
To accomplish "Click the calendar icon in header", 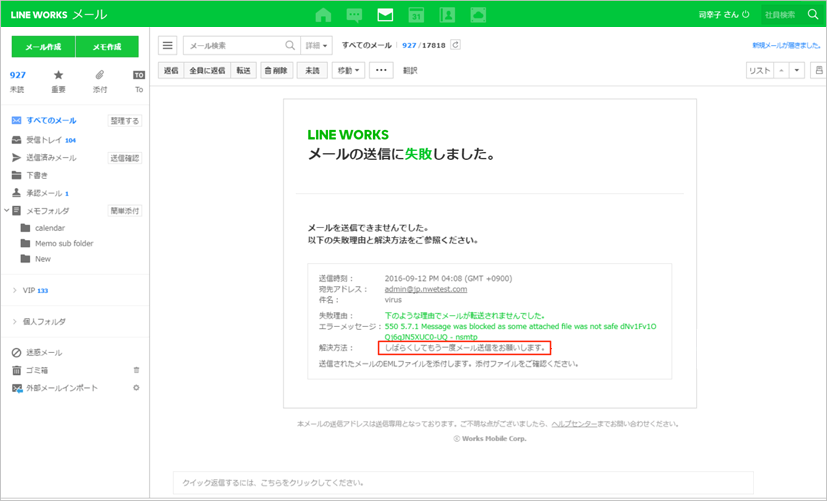I will [416, 15].
